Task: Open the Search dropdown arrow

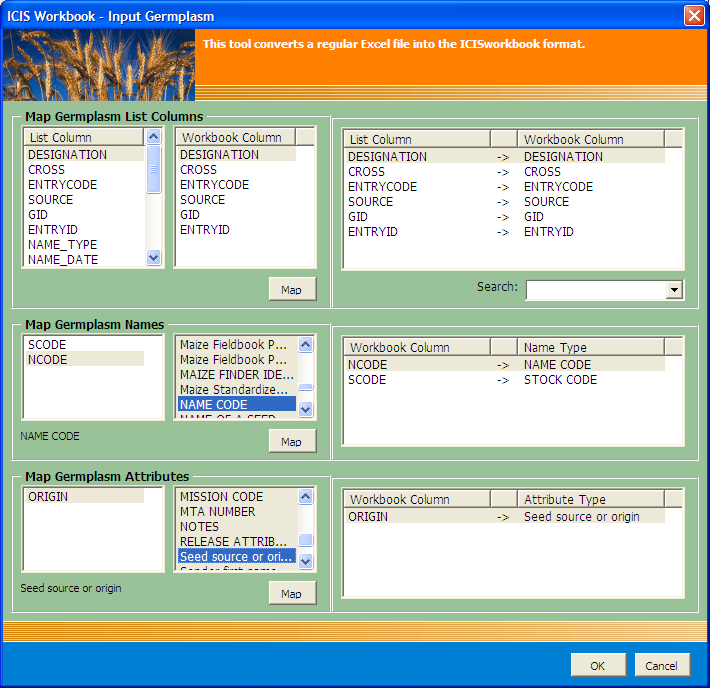Action: coord(674,290)
